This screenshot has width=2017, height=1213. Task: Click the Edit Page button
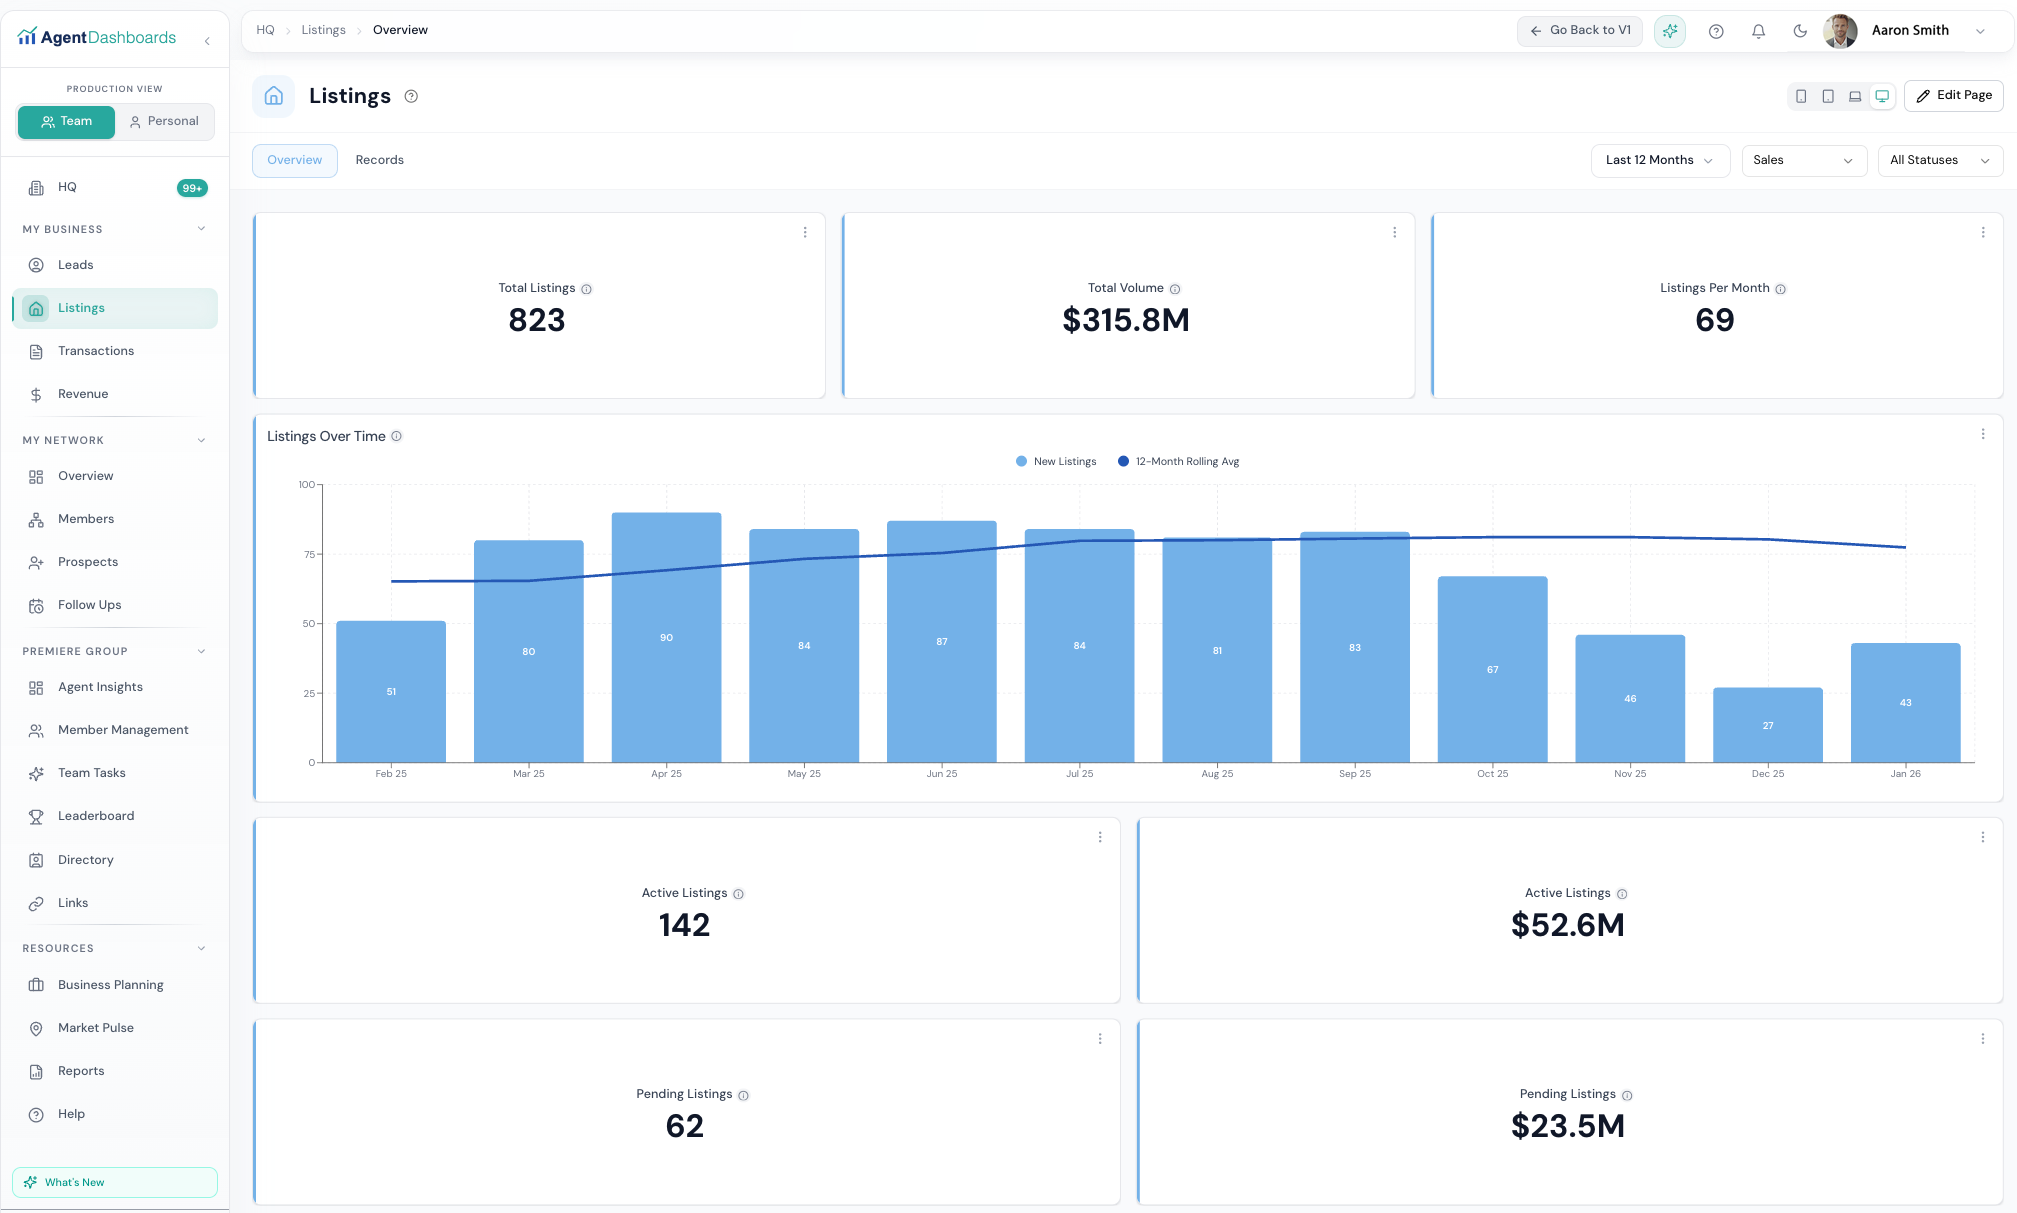tap(1953, 95)
